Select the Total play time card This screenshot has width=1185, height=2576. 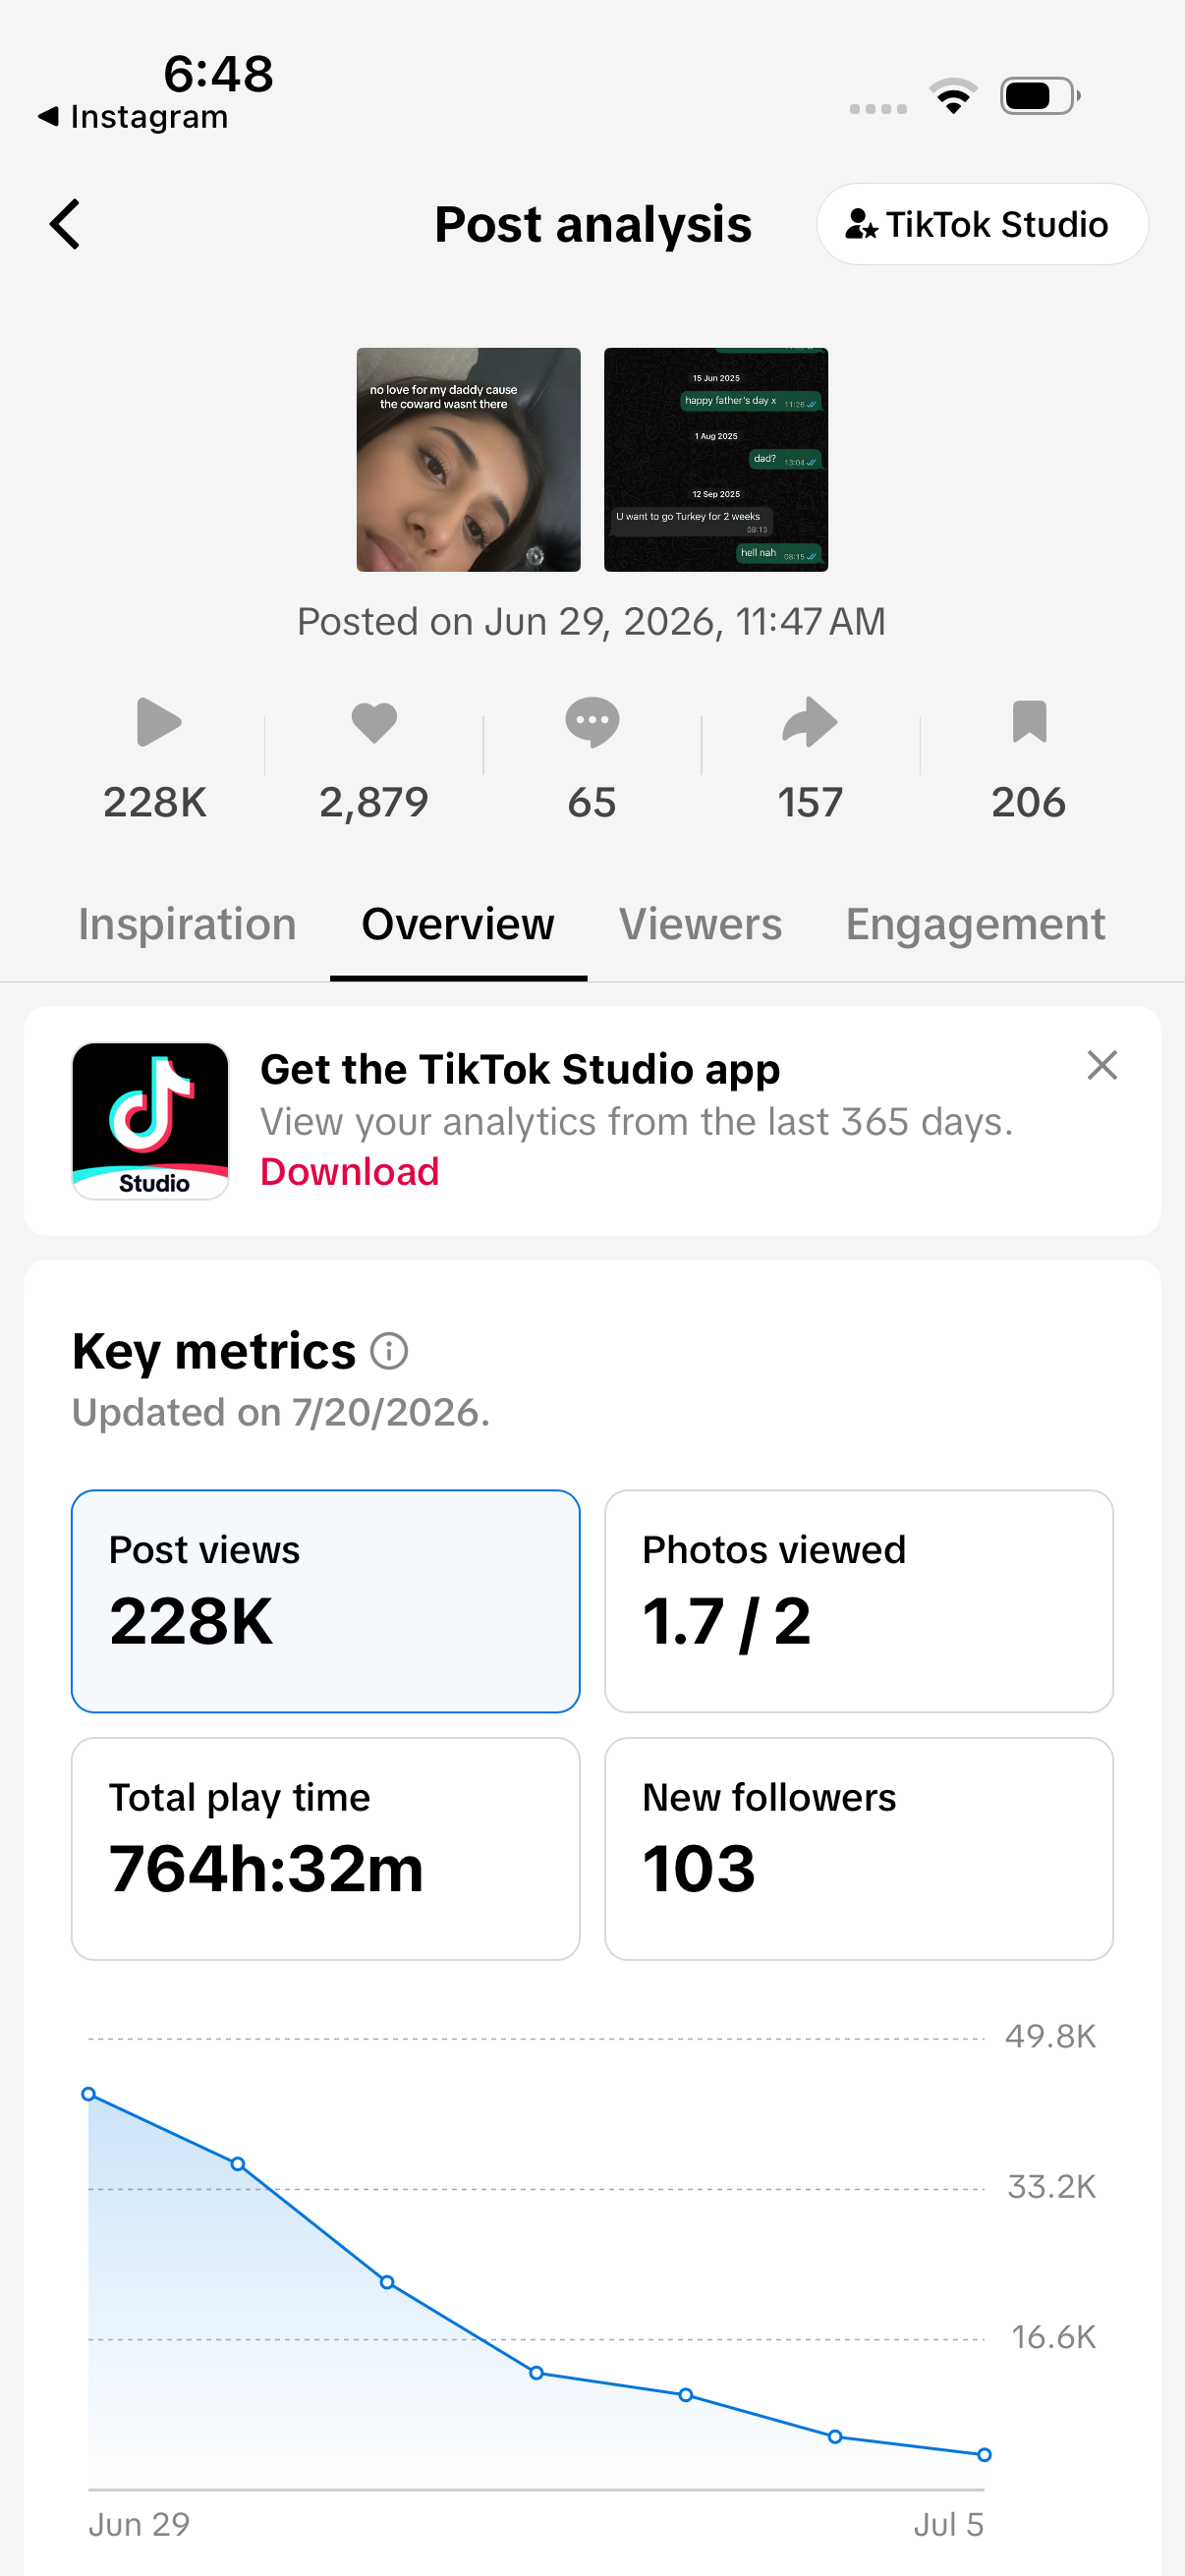(x=326, y=1848)
